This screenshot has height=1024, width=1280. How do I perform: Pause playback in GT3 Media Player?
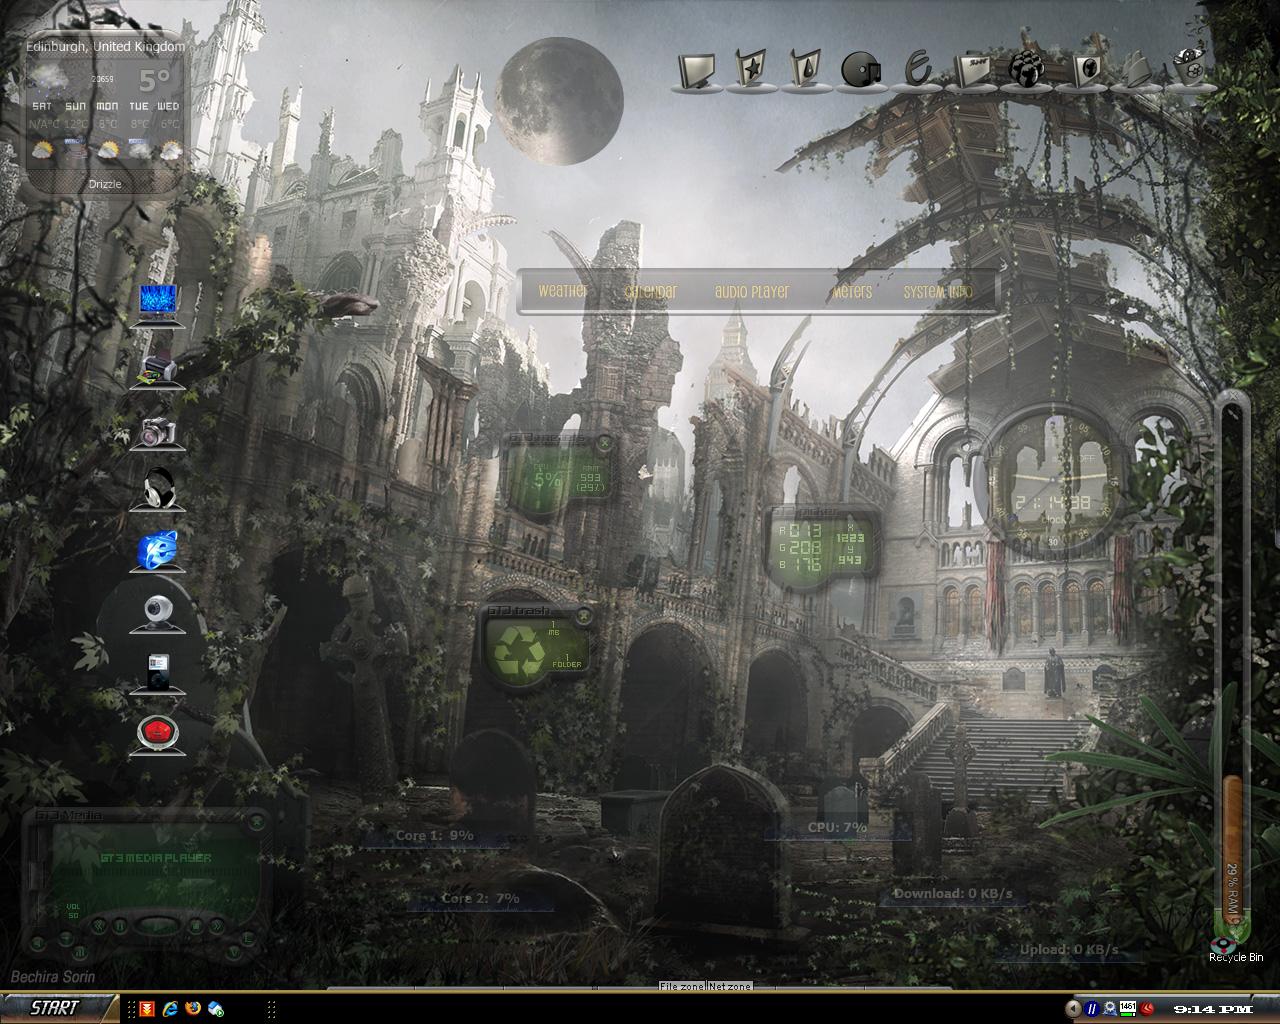[119, 926]
